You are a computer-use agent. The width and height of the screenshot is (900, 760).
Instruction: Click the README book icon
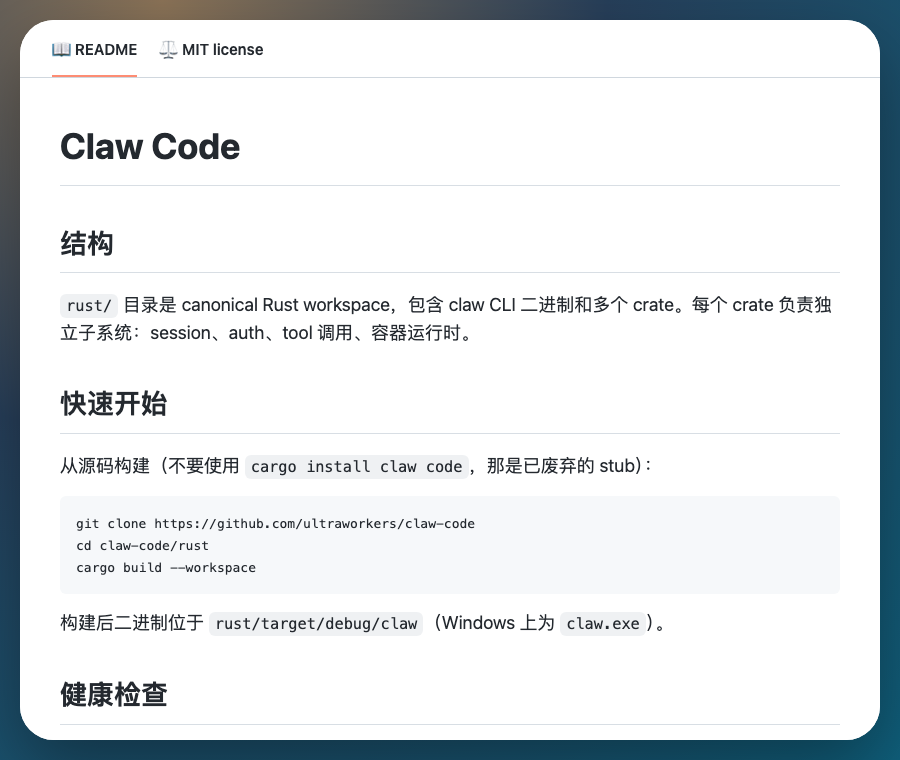[61, 50]
